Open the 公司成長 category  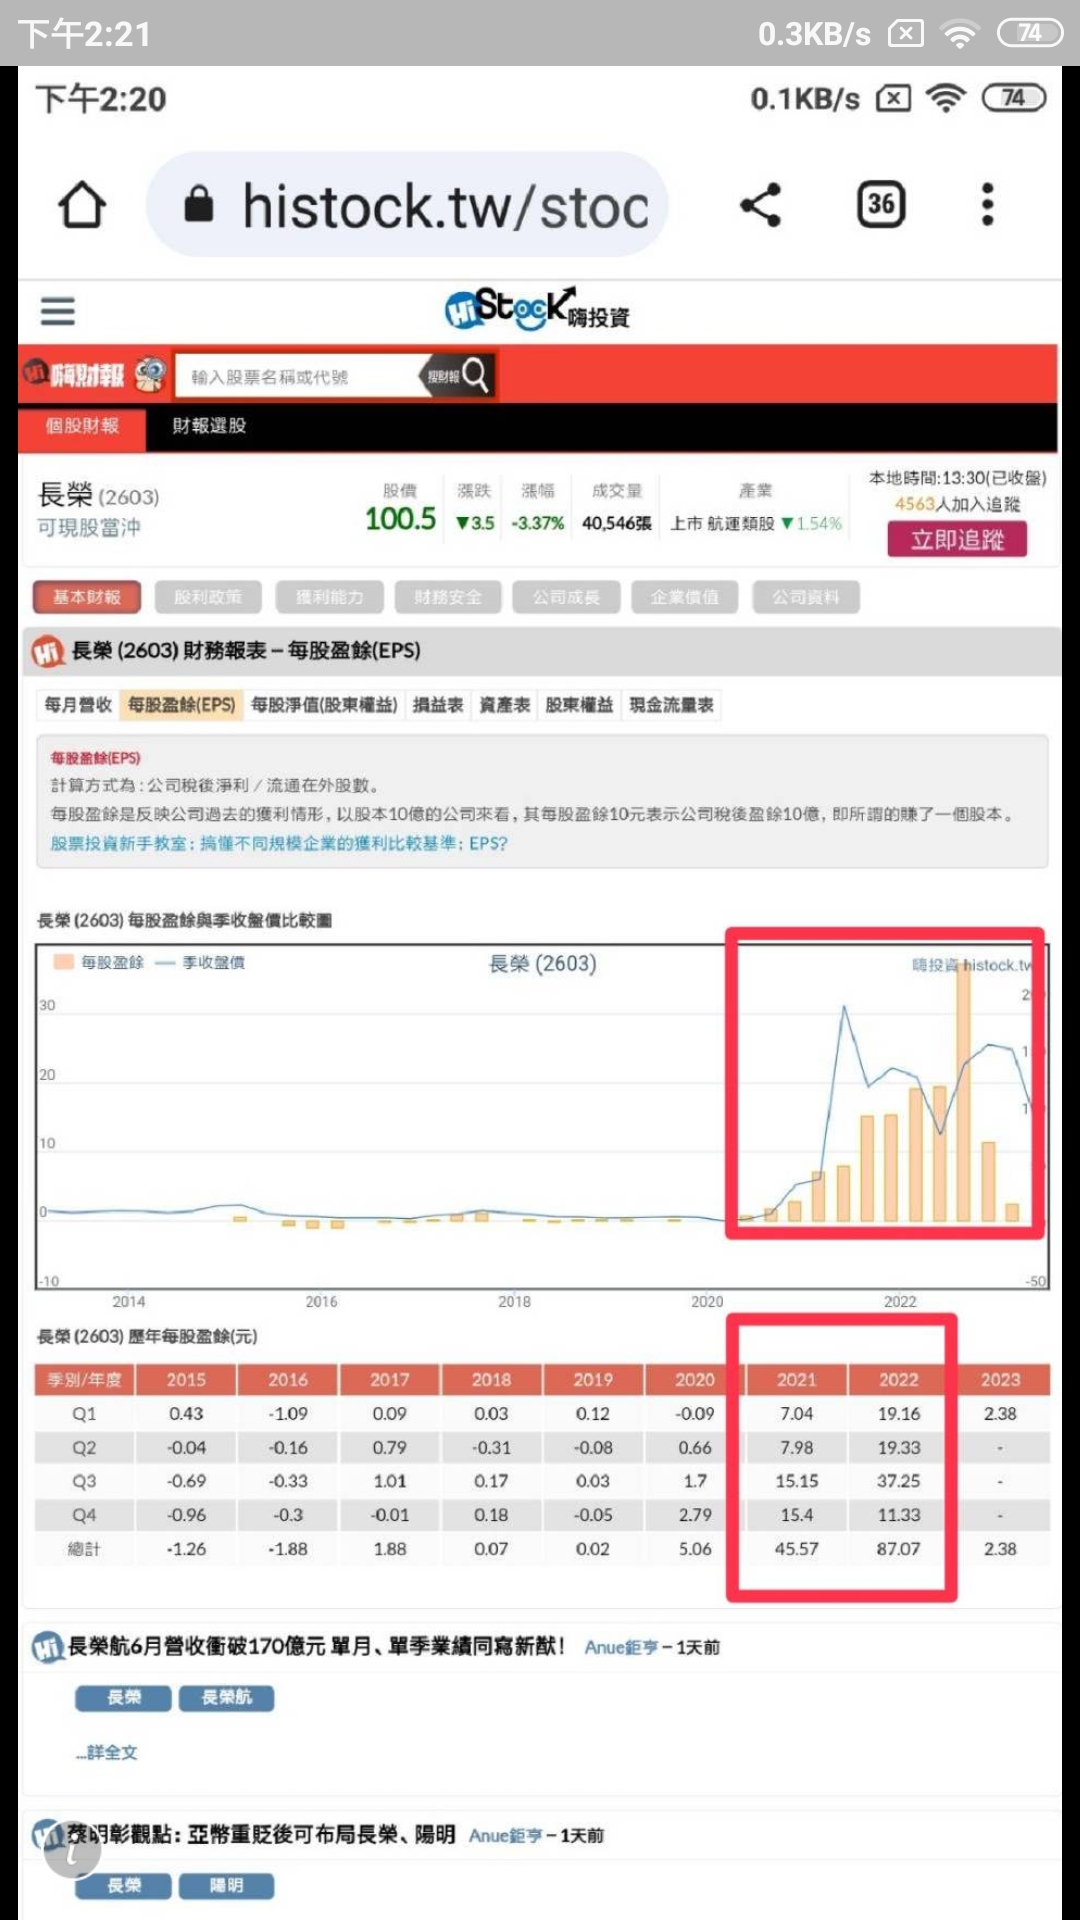(566, 597)
